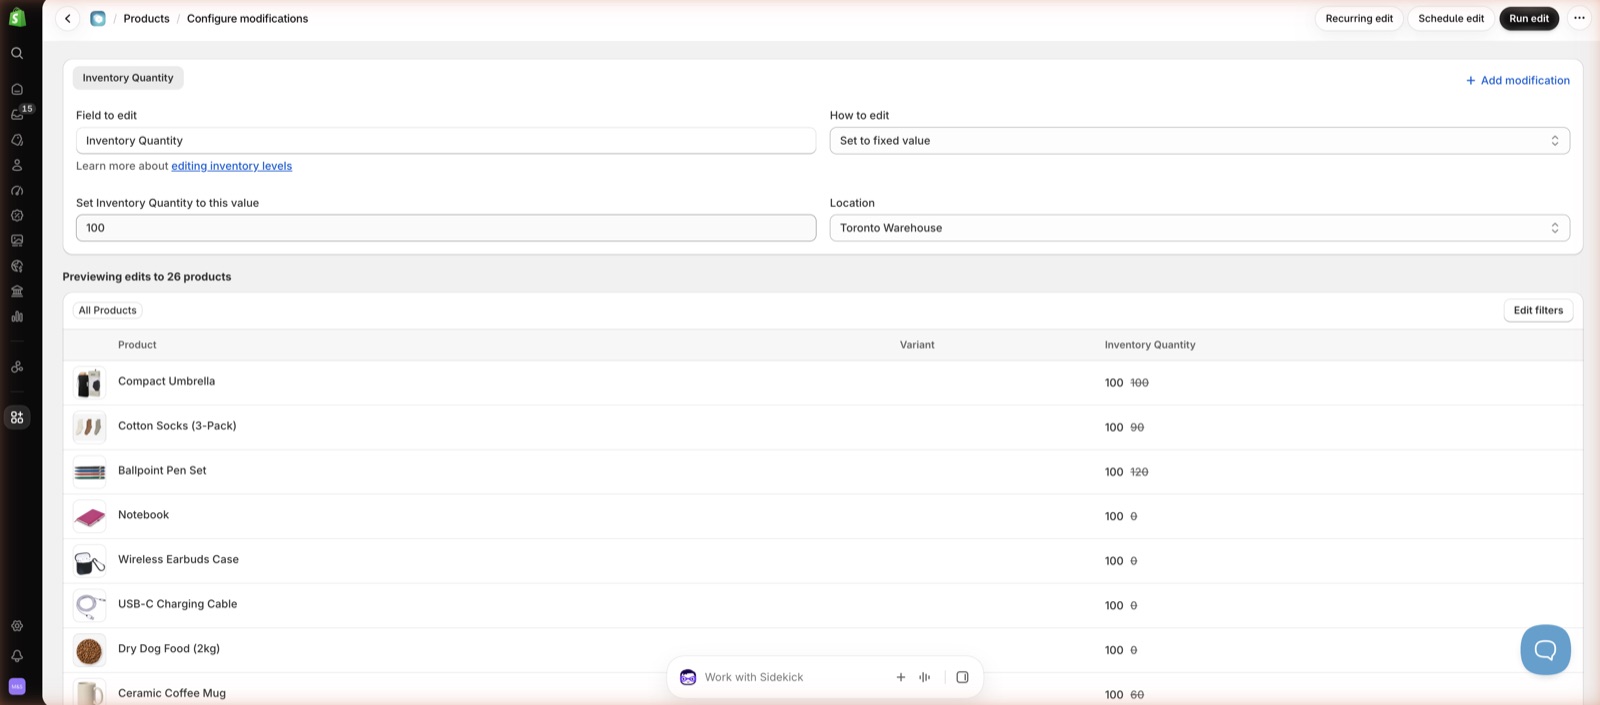Image resolution: width=1600 pixels, height=705 pixels.
Task: Click the Set Inventory Quantity value field
Action: click(446, 228)
